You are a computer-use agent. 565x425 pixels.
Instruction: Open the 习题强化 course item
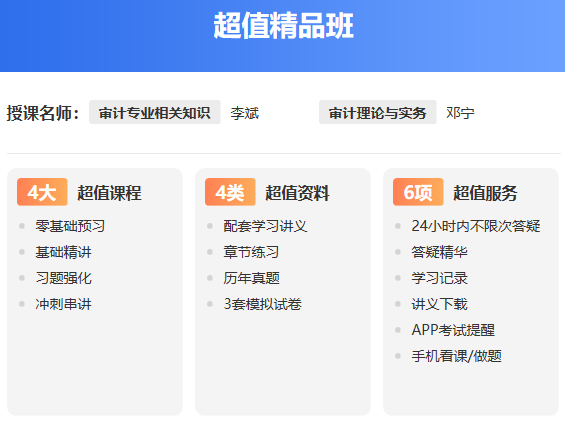click(63, 278)
